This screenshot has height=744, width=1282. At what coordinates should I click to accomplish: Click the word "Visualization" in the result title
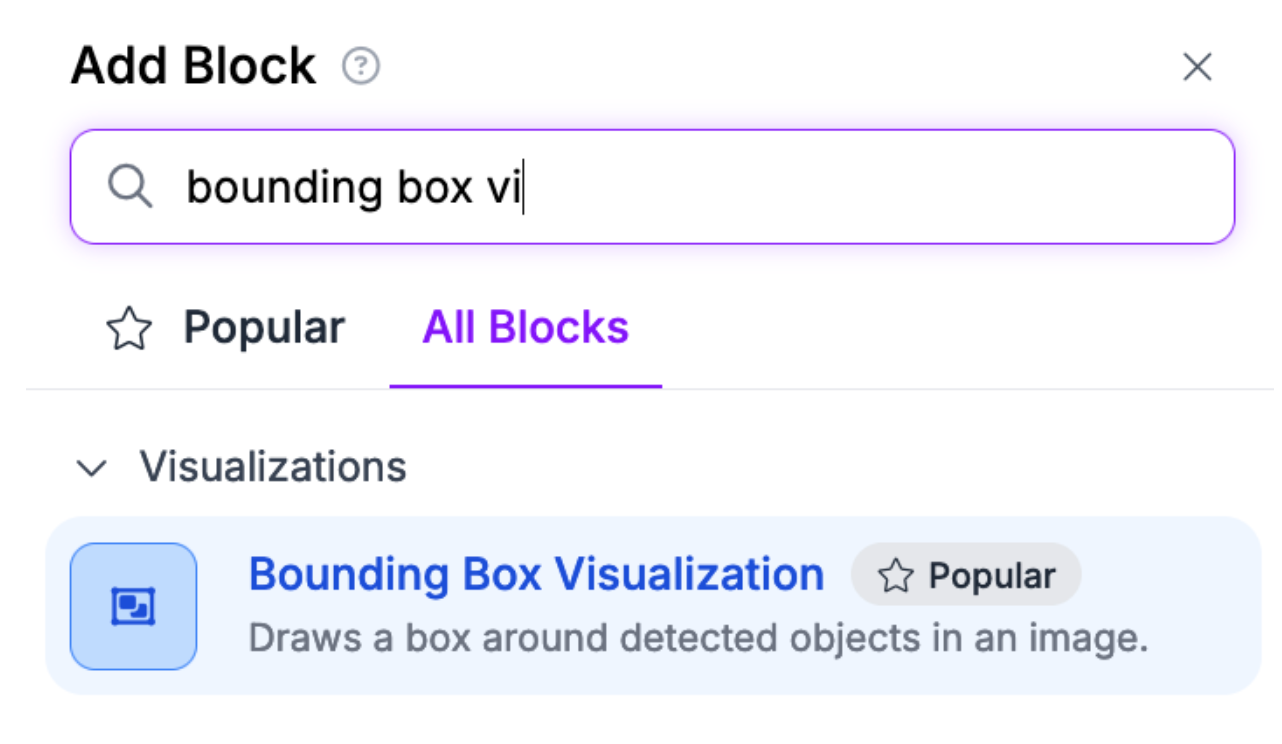(x=690, y=575)
